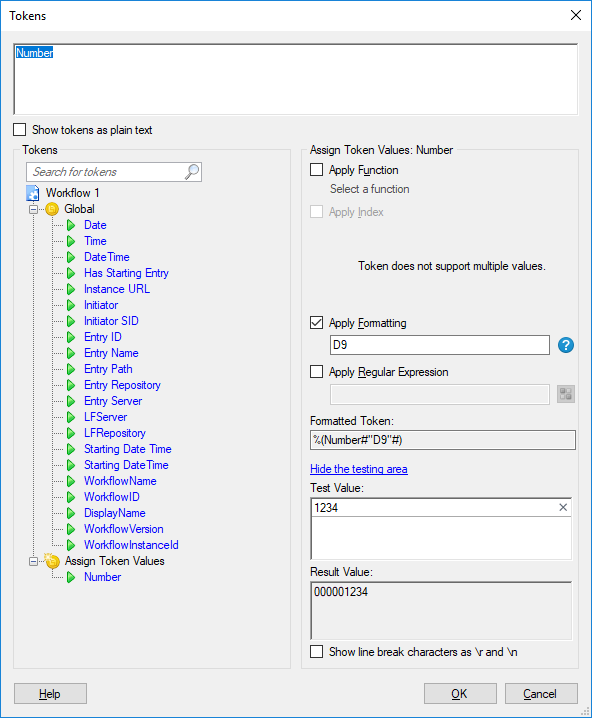This screenshot has height=718, width=592.
Task: Uncheck the Apply Formatting checkbox
Action: [316, 323]
